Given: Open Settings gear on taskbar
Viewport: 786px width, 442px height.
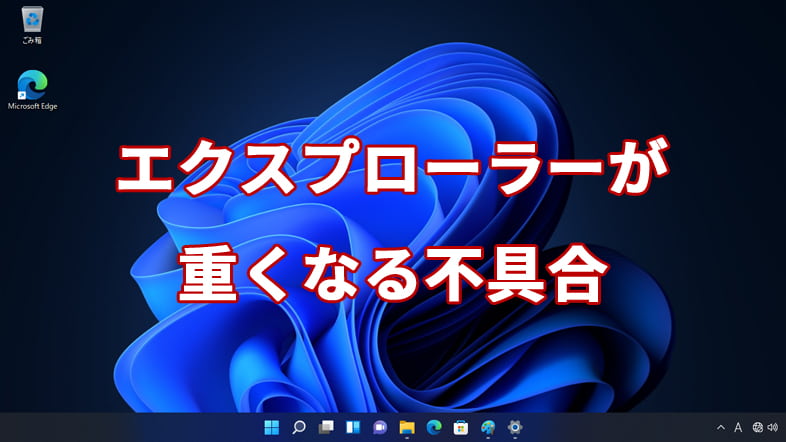Looking at the screenshot, I should point(515,427).
